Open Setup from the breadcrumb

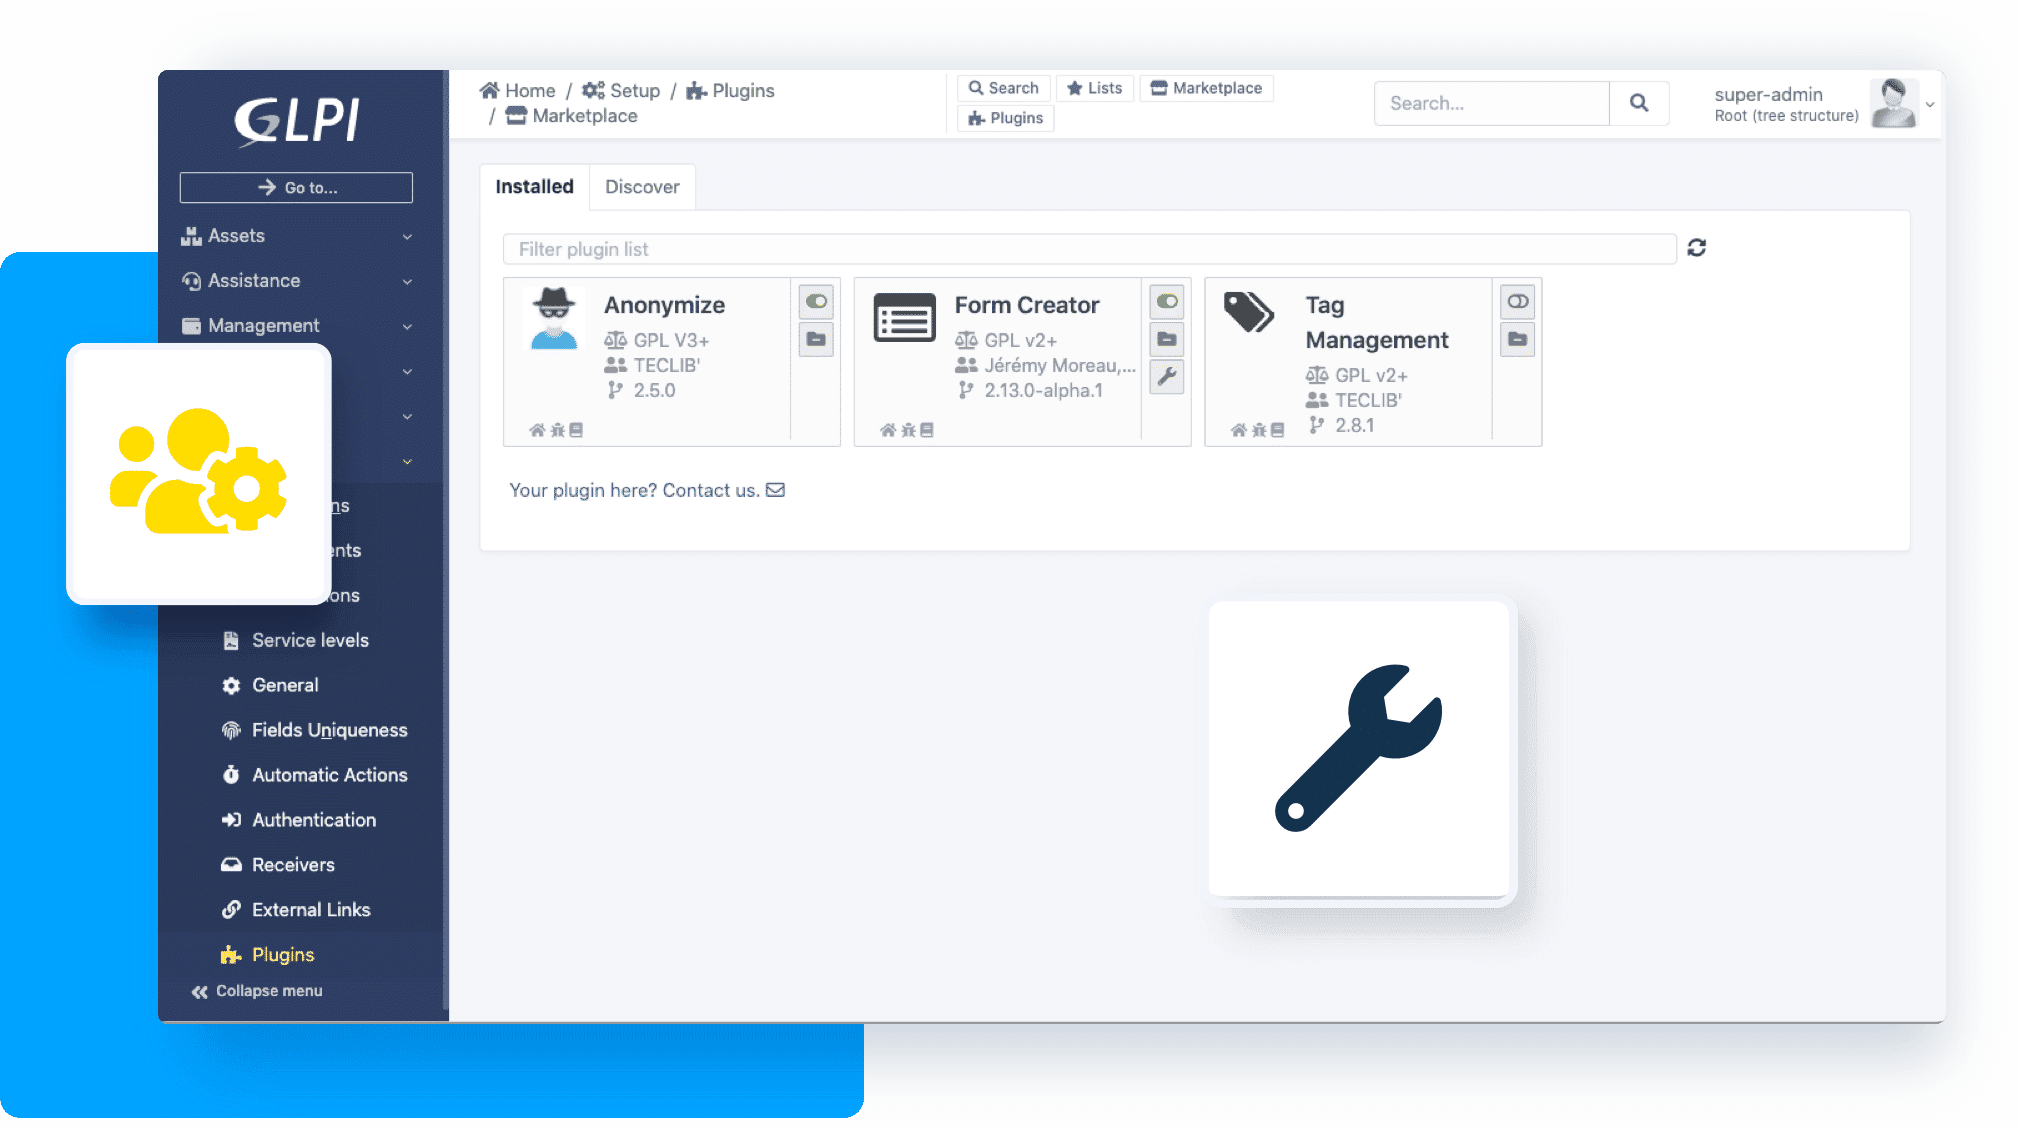[621, 91]
